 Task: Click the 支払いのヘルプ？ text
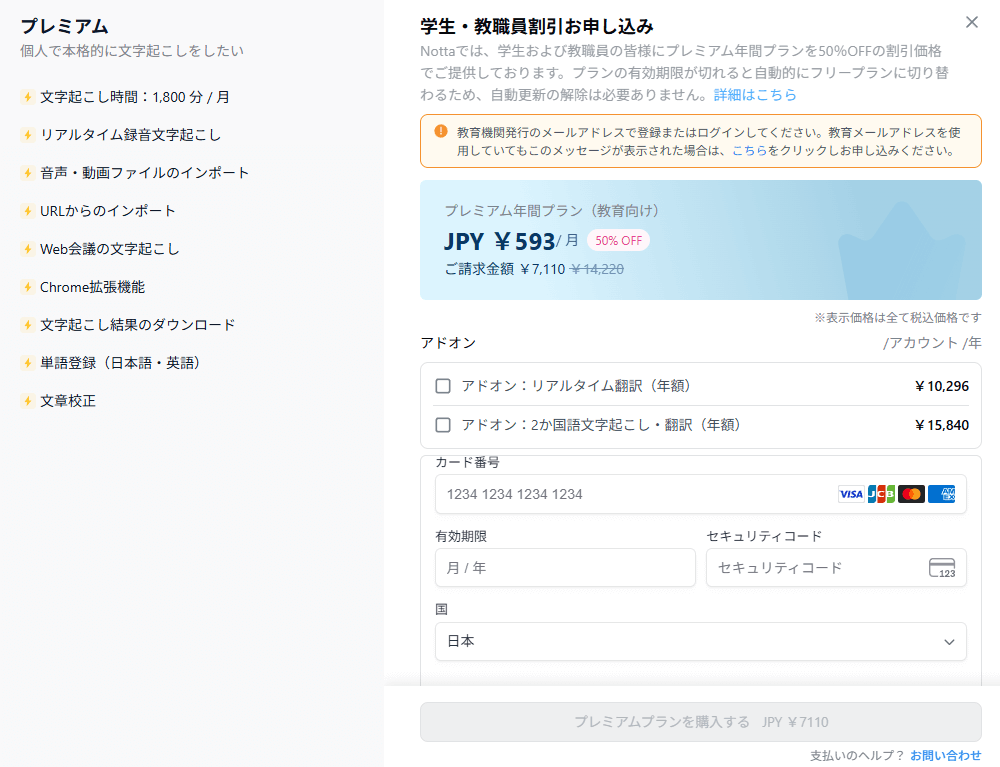tap(857, 756)
